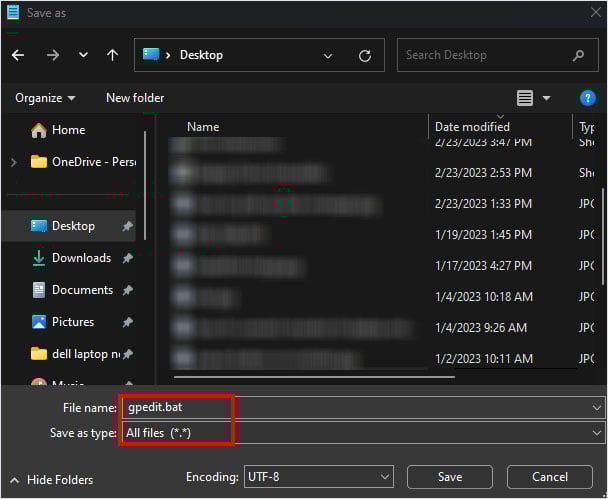Viewport: 608px width, 499px height.
Task: Click pin icon next to Downloads
Action: pos(128,258)
